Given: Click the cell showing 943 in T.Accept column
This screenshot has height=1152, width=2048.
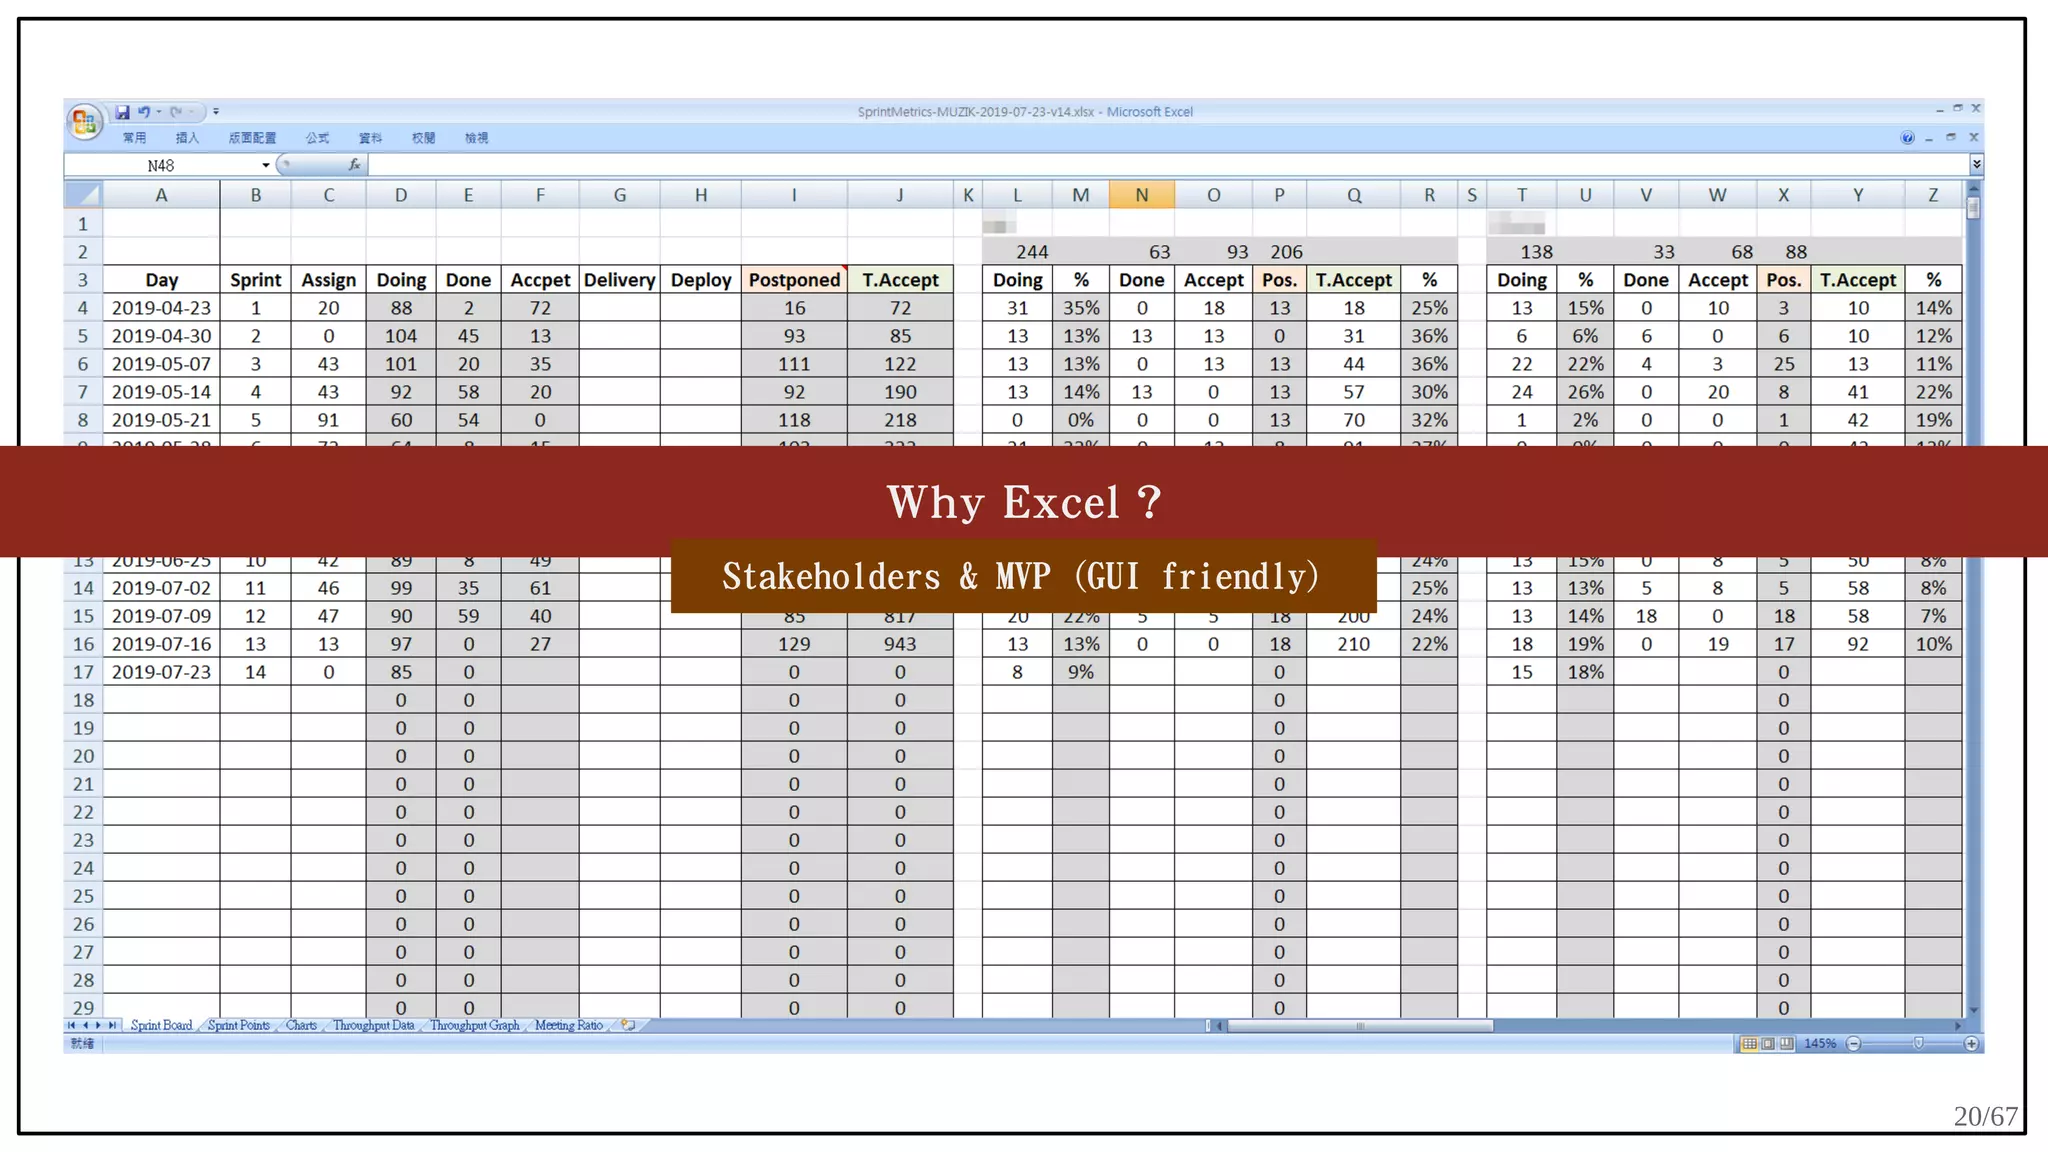Looking at the screenshot, I should (900, 644).
